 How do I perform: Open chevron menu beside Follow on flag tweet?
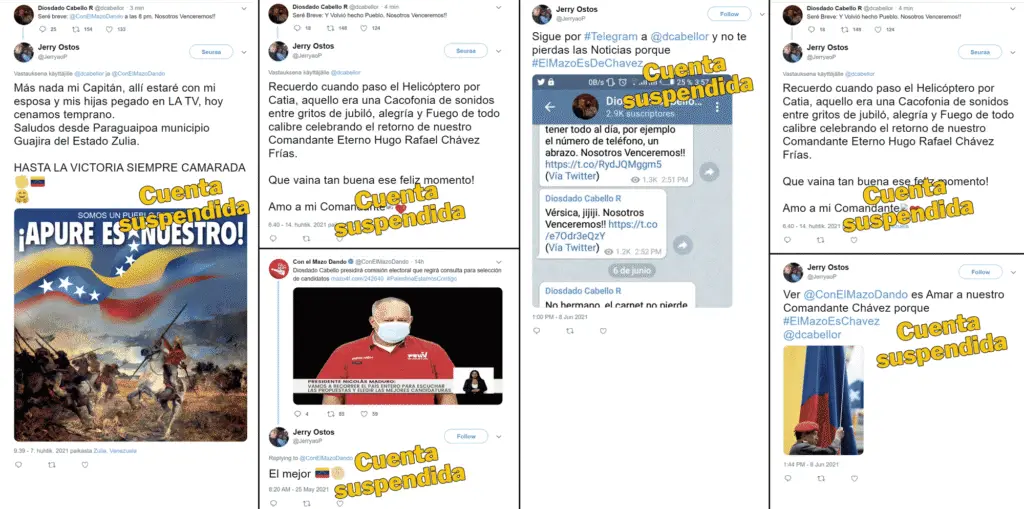pyautogui.click(x=1013, y=272)
